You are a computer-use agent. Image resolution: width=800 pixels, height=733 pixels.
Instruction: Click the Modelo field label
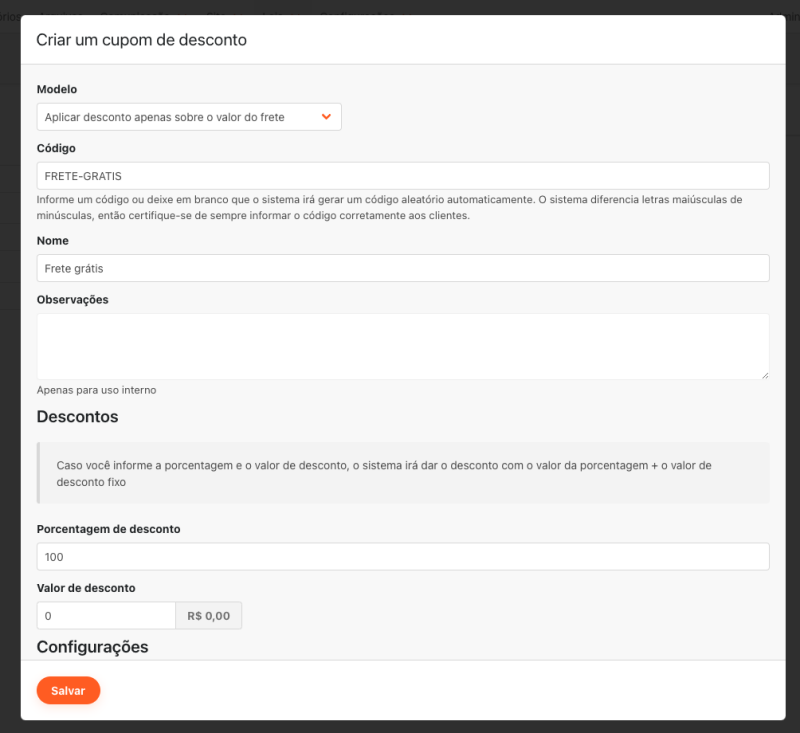point(57,89)
